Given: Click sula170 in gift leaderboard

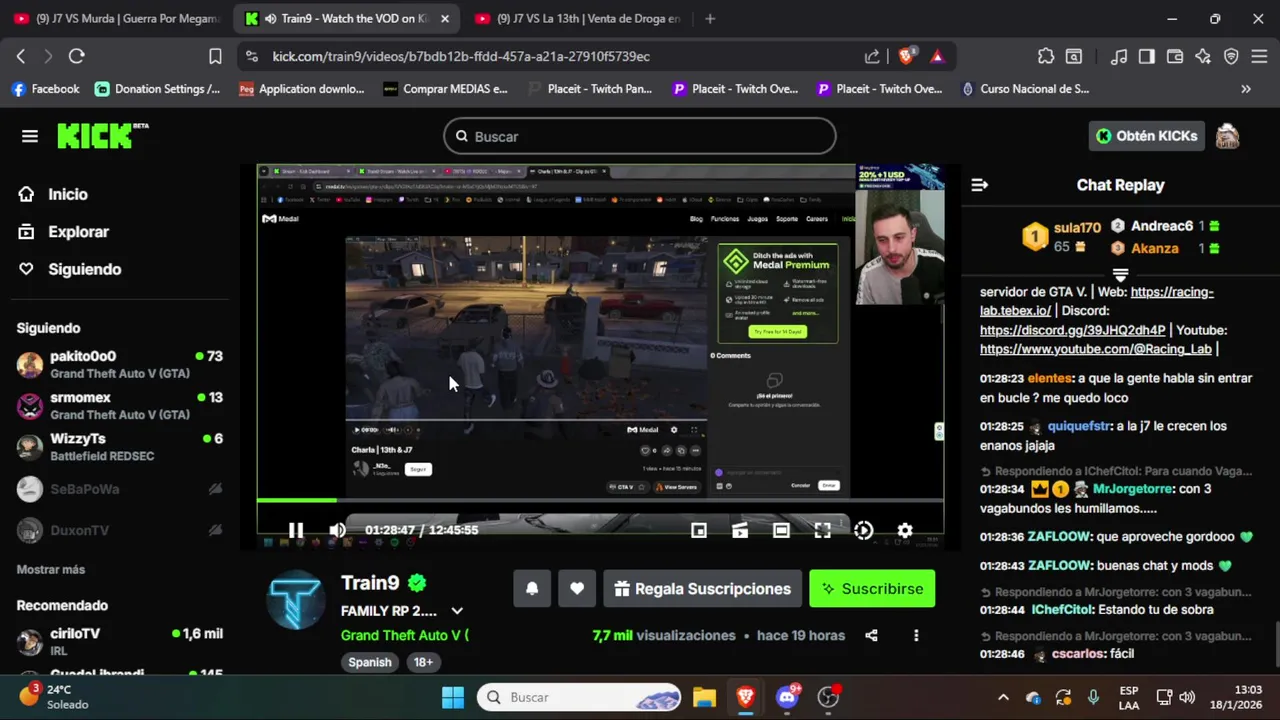Looking at the screenshot, I should click(x=1077, y=228).
